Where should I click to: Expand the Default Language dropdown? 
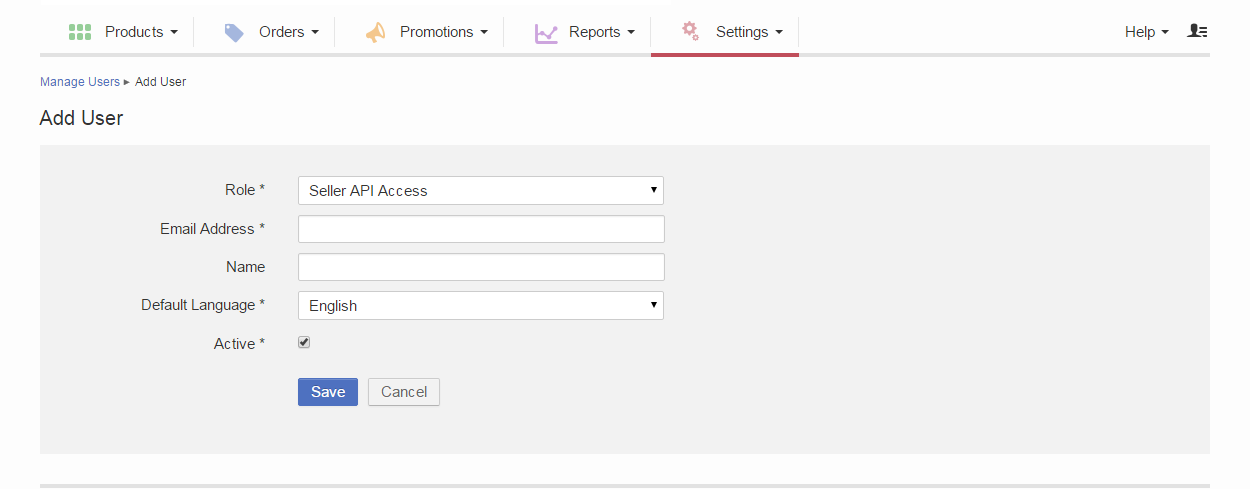coord(480,306)
